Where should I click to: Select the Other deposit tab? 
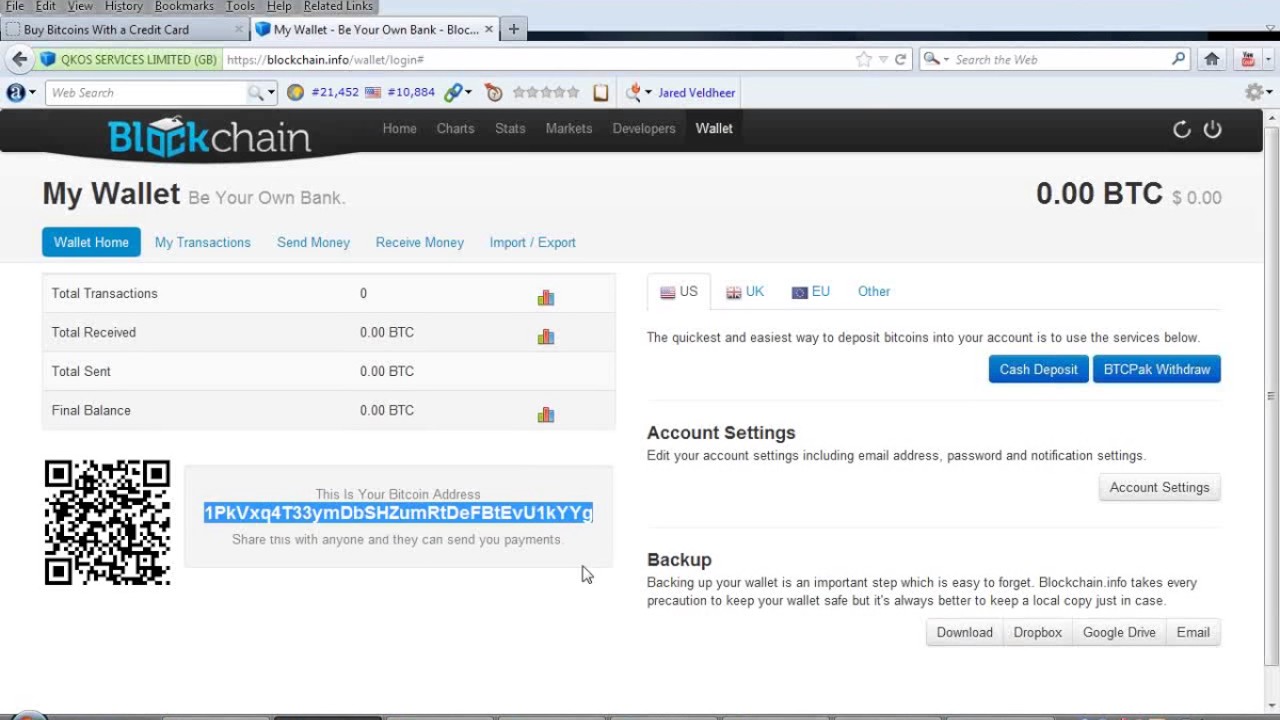point(873,291)
